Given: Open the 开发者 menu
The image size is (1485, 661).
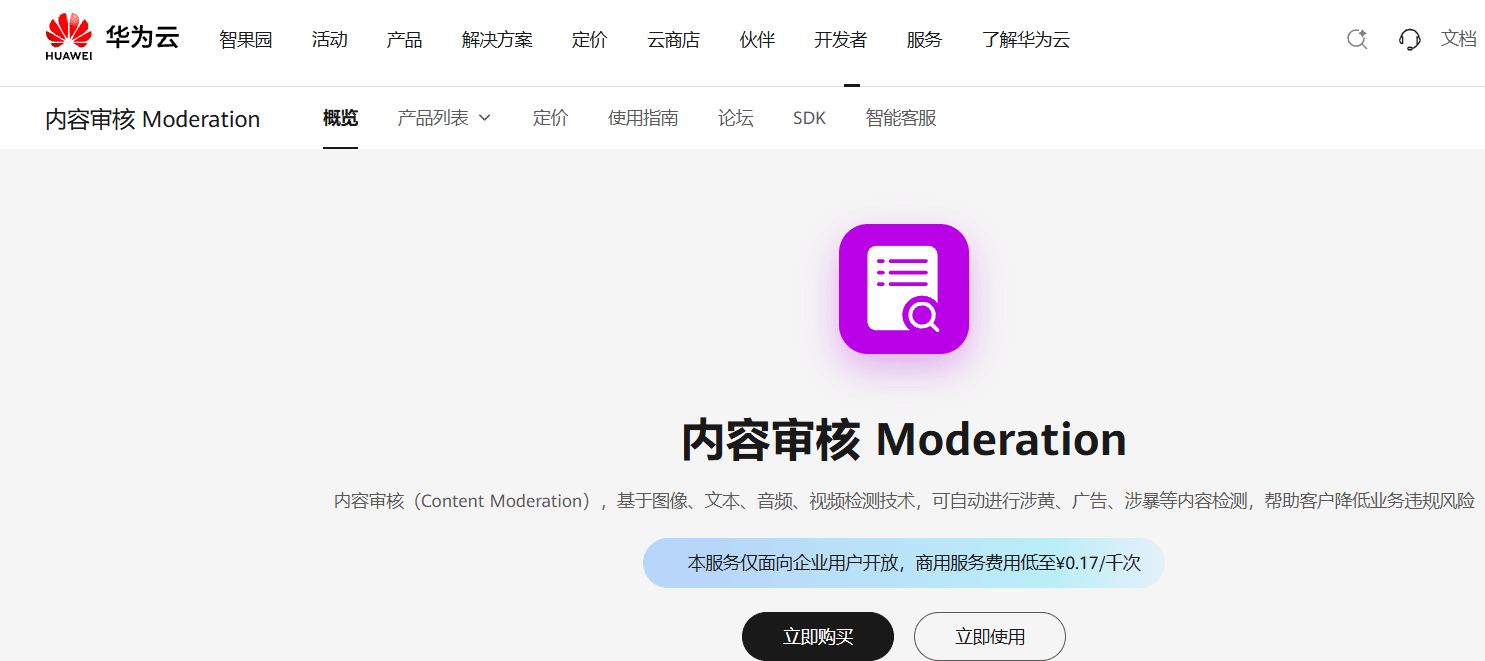Looking at the screenshot, I should pos(841,40).
